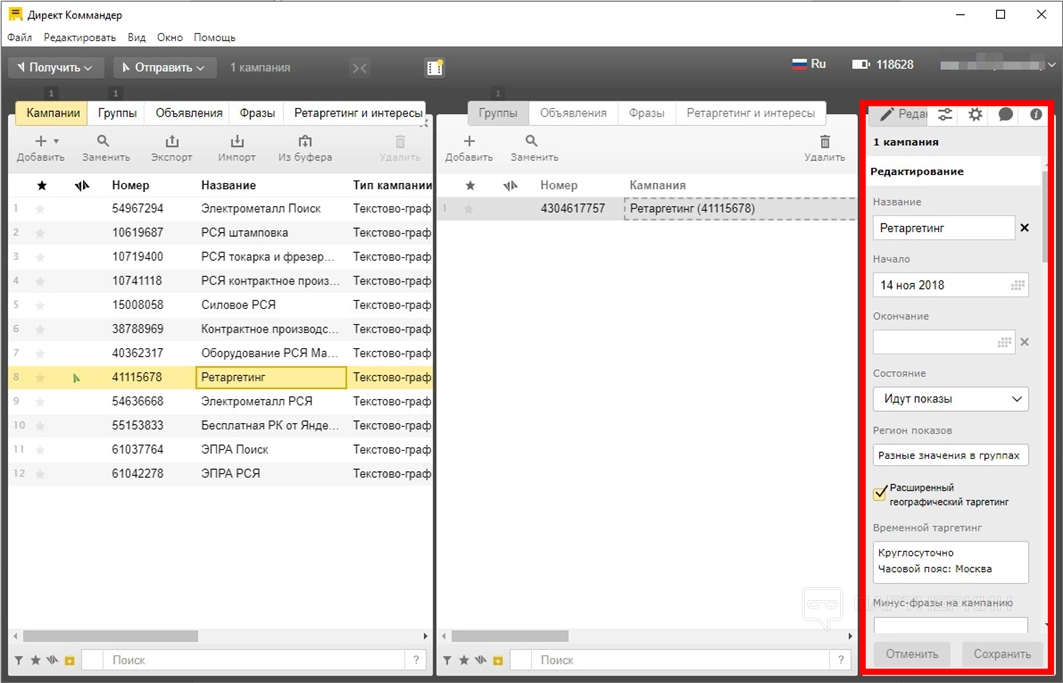Screen dimensions: 1063x683
Task: Open the 'Состояние' dropdown showing 'Идут показы'
Action: click(950, 399)
